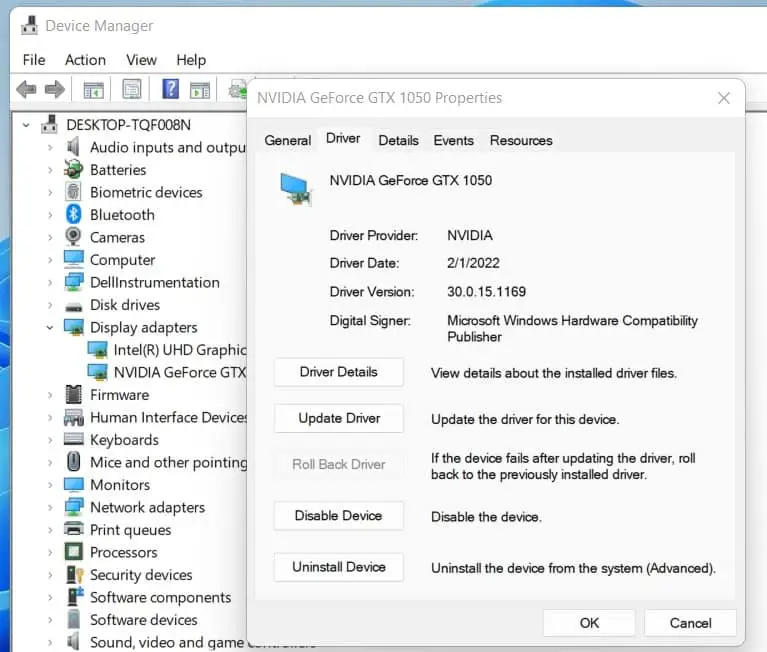Click the blue Help question-mark icon
The image size is (767, 652).
[x=170, y=89]
